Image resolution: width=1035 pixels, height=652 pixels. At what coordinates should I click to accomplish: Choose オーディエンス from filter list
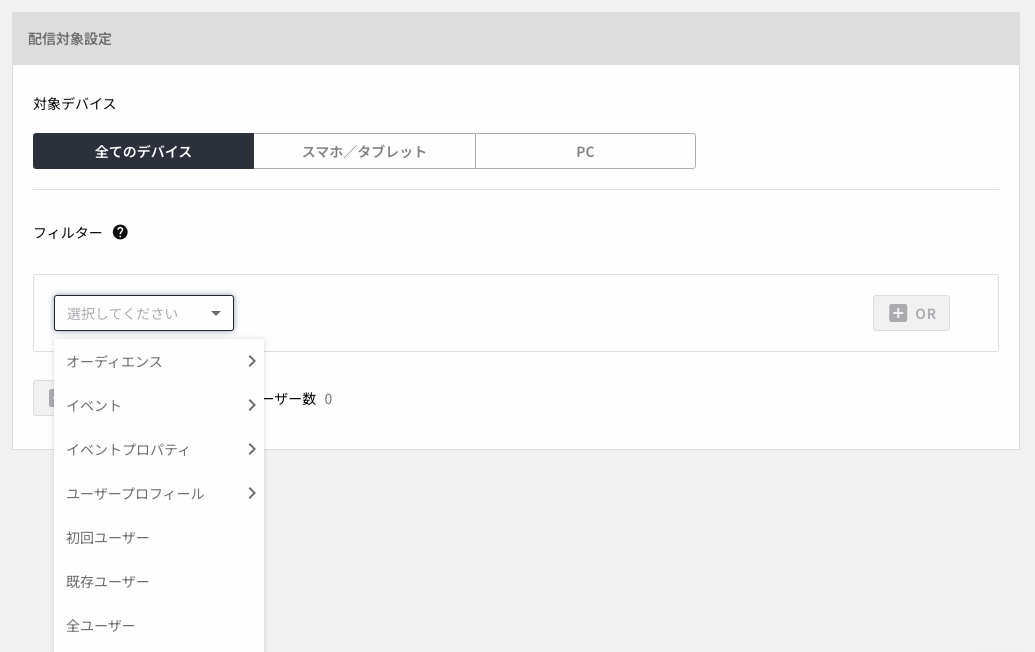tap(158, 362)
